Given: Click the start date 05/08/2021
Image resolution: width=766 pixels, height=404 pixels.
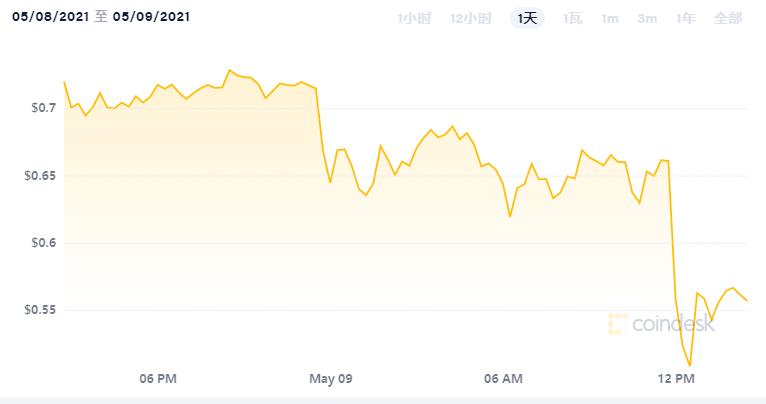Looking at the screenshot, I should click(49, 17).
